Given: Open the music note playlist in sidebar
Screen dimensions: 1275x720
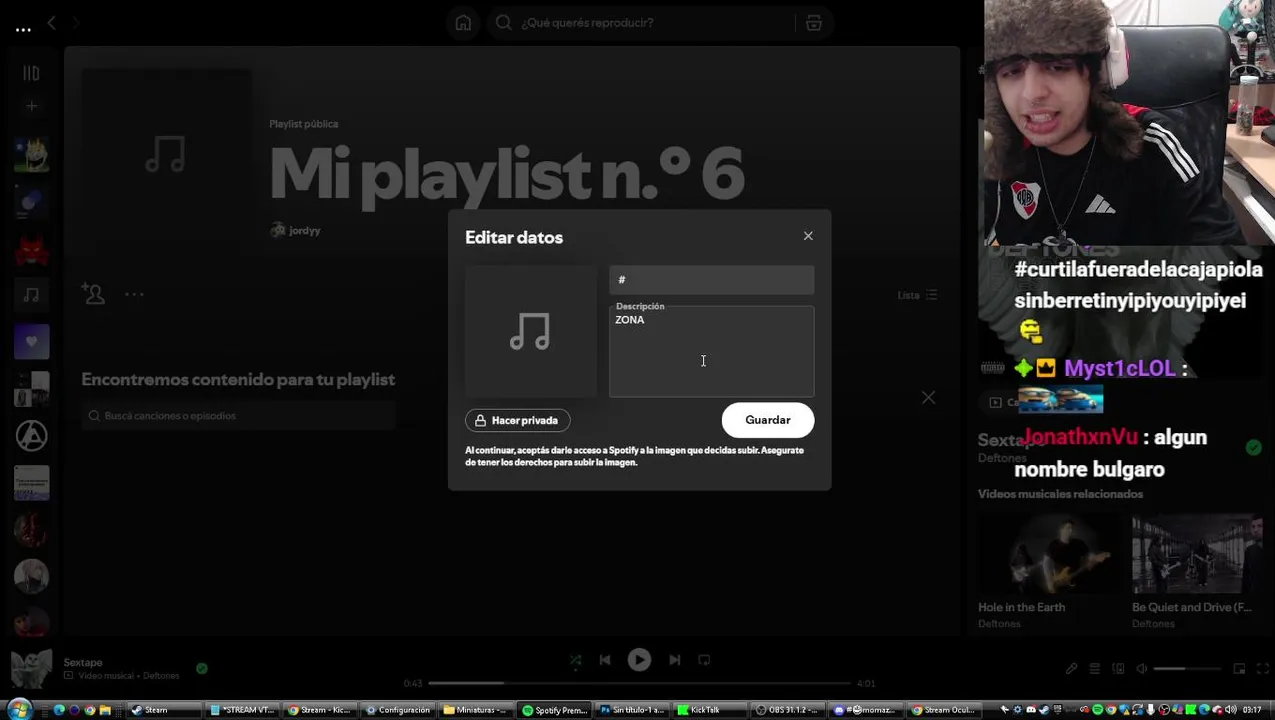Looking at the screenshot, I should click(31, 295).
